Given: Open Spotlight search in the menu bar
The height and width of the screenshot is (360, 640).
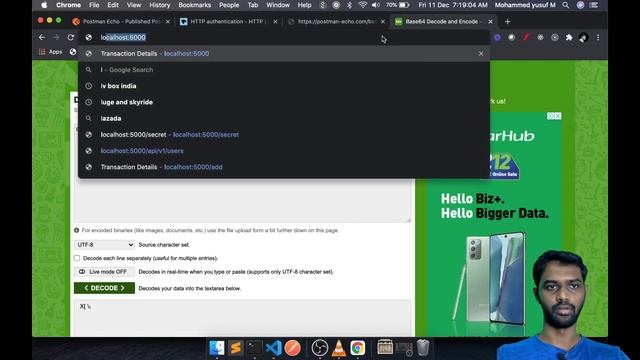Looking at the screenshot, I should click(566, 5).
